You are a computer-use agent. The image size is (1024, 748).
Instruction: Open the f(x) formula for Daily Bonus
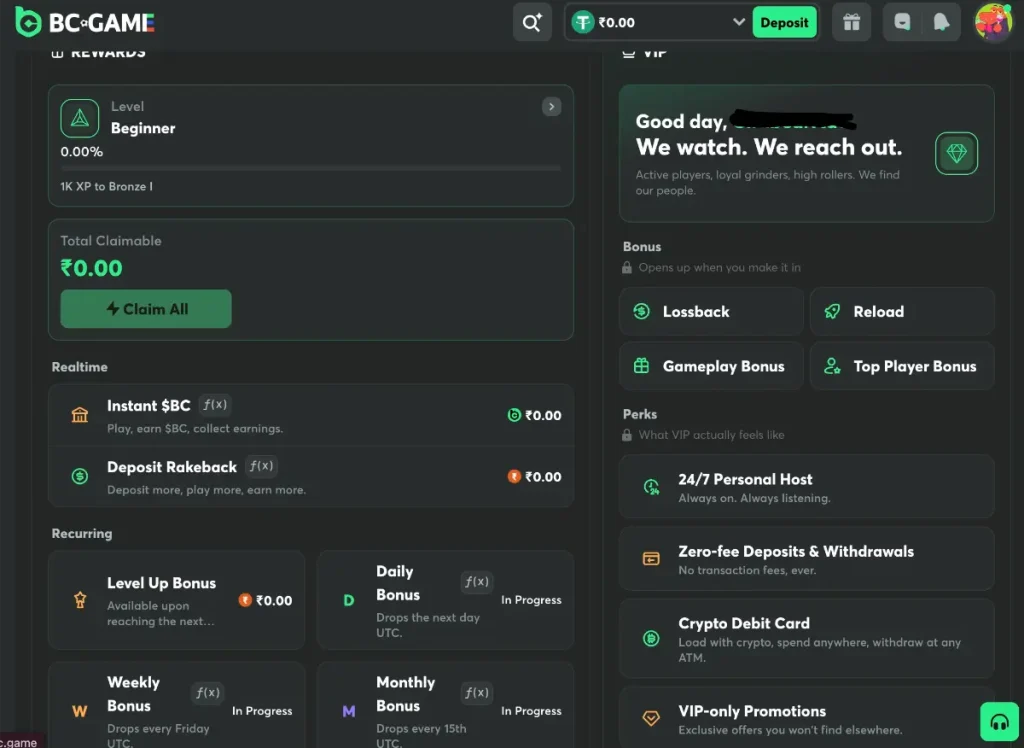pos(476,581)
